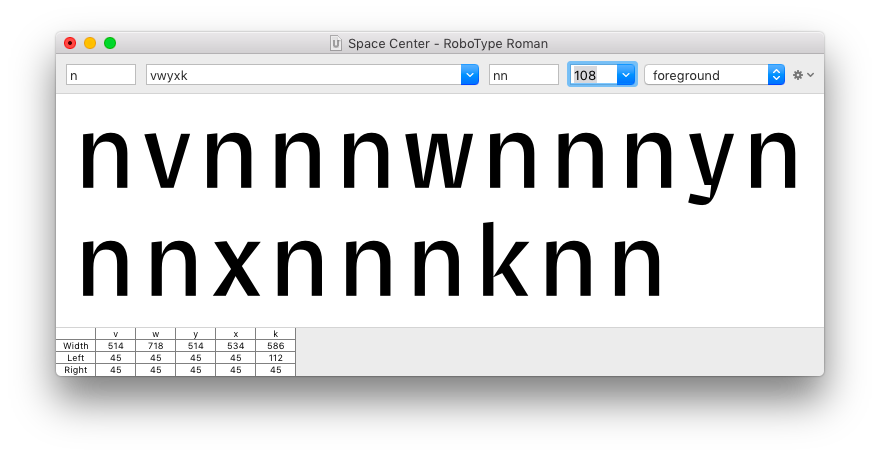Click the Width value 718 for w
Viewport: 880px width, 456px height.
coord(155,346)
